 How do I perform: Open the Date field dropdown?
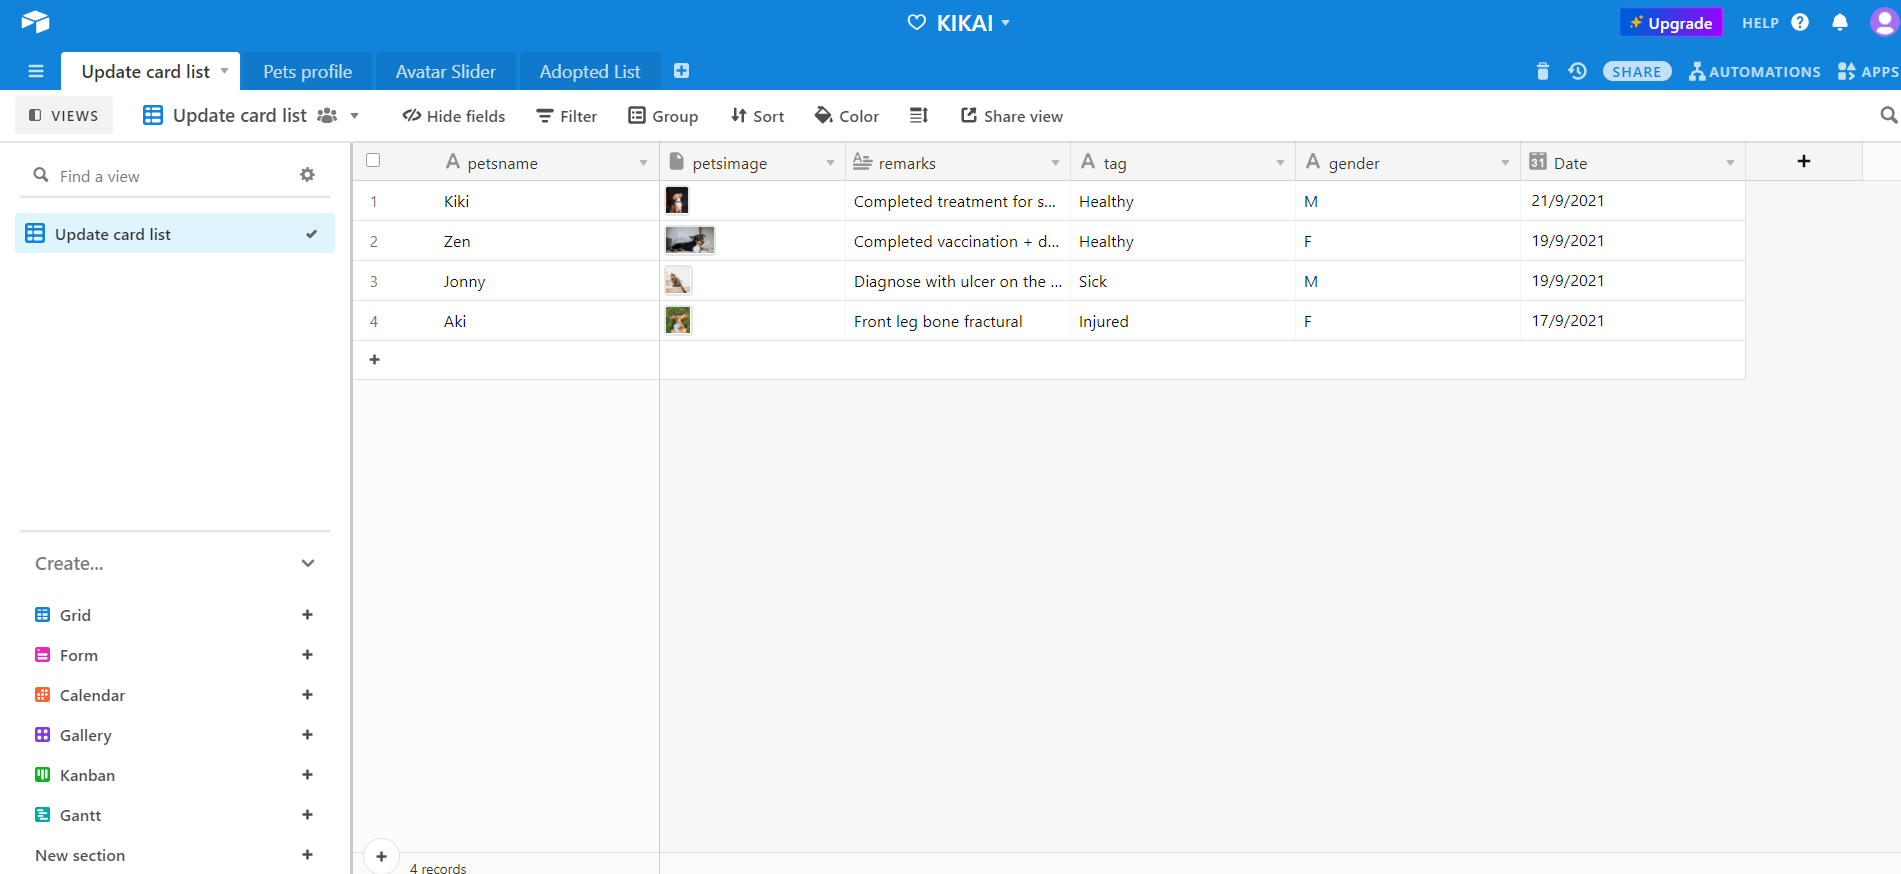(x=1730, y=163)
